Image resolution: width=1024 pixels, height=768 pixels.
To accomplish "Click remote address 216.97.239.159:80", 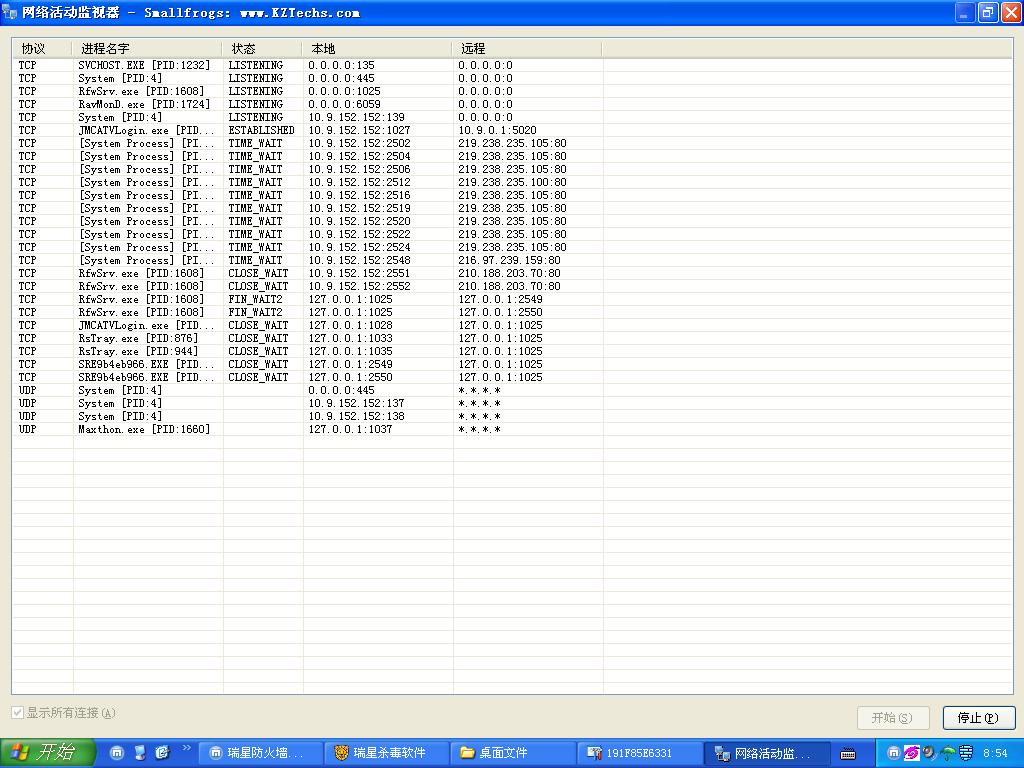I will tap(509, 261).
